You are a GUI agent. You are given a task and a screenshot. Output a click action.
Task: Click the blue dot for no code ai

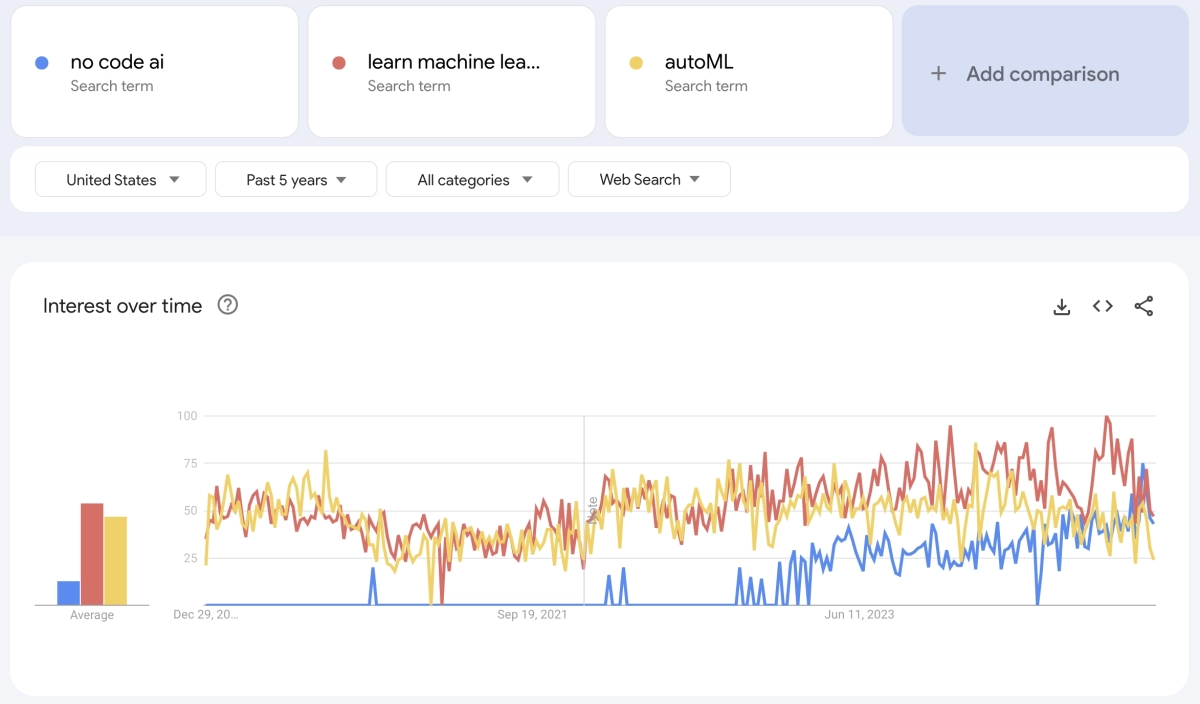(x=41, y=62)
